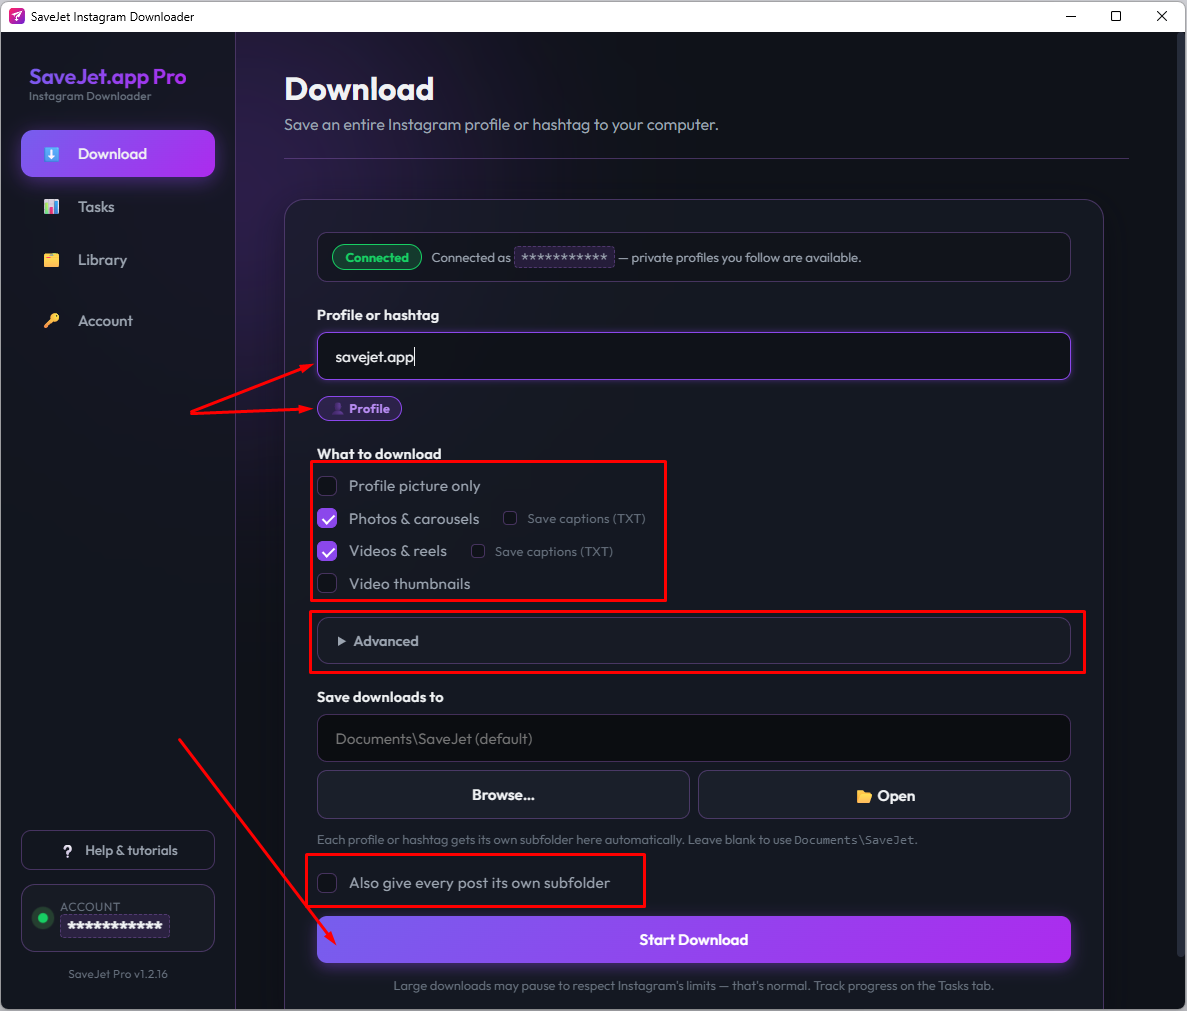Click the What to download heading
Image resolution: width=1187 pixels, height=1011 pixels.
coord(379,454)
